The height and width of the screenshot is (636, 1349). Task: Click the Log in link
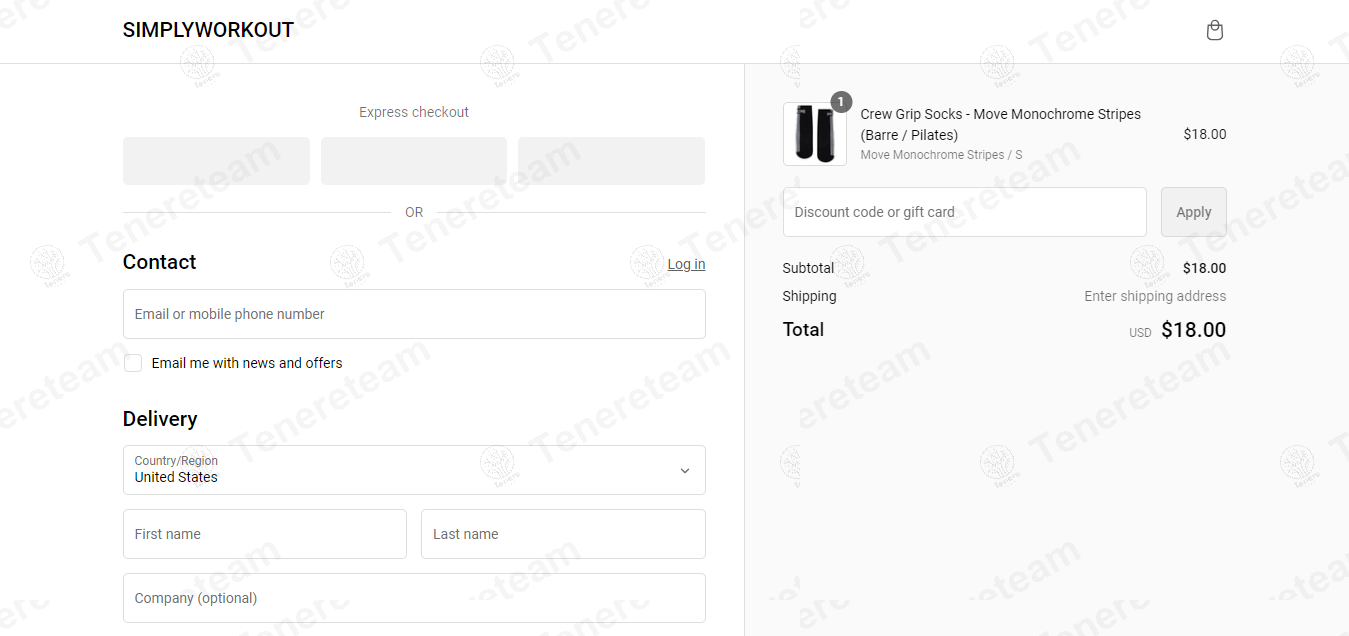click(686, 264)
